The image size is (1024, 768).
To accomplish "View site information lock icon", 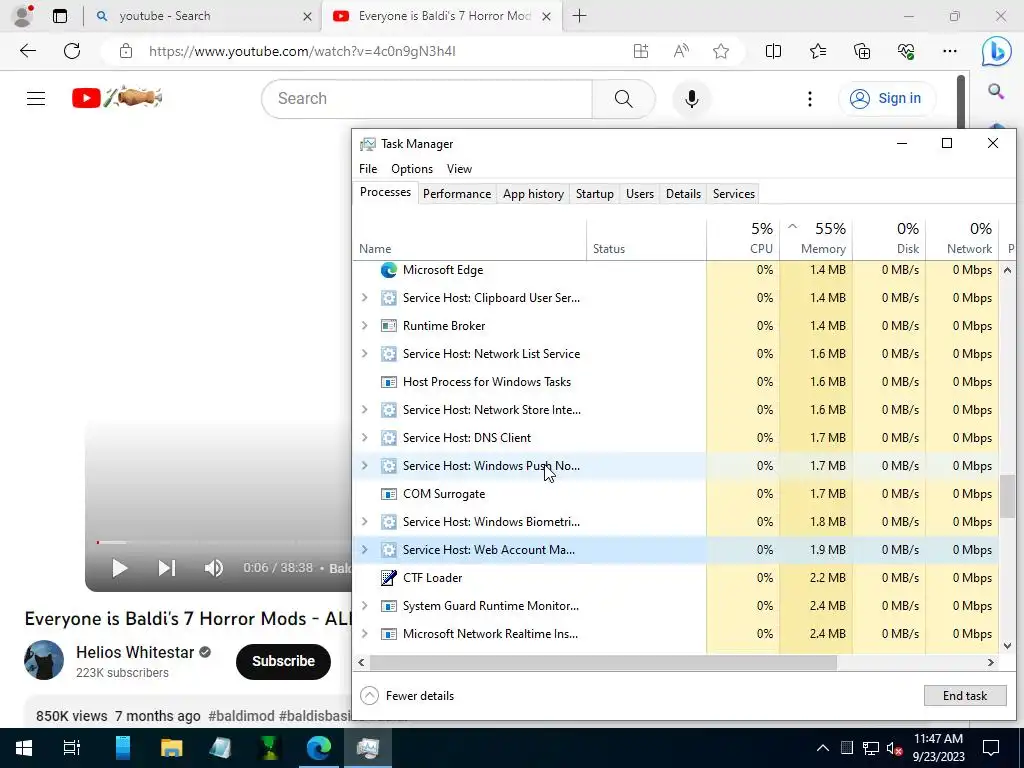I will click(x=126, y=51).
